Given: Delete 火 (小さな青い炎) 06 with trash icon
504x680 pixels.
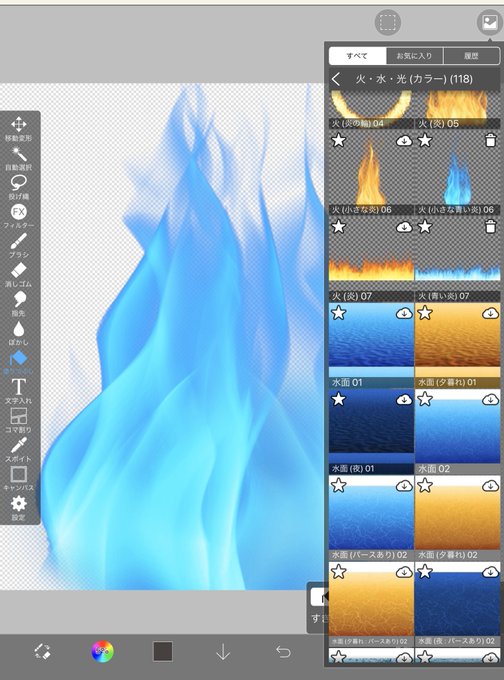Looking at the screenshot, I should pyautogui.click(x=490, y=141).
